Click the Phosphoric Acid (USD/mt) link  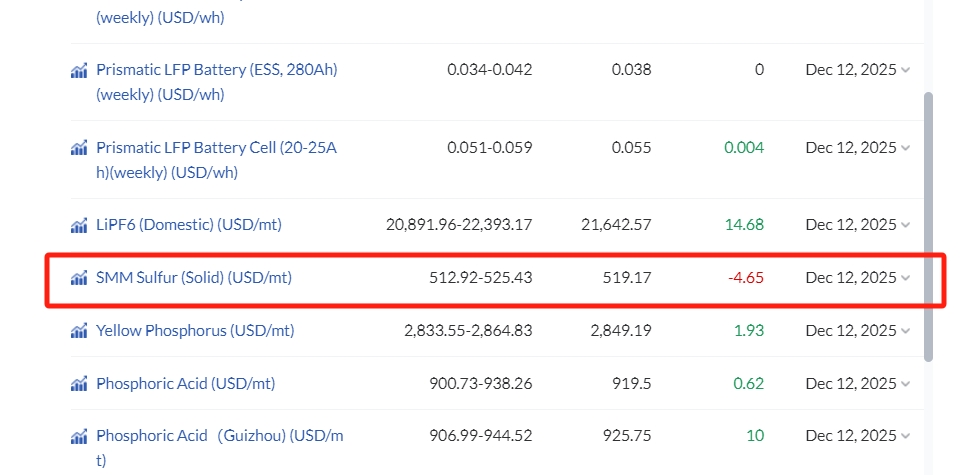[x=185, y=383]
